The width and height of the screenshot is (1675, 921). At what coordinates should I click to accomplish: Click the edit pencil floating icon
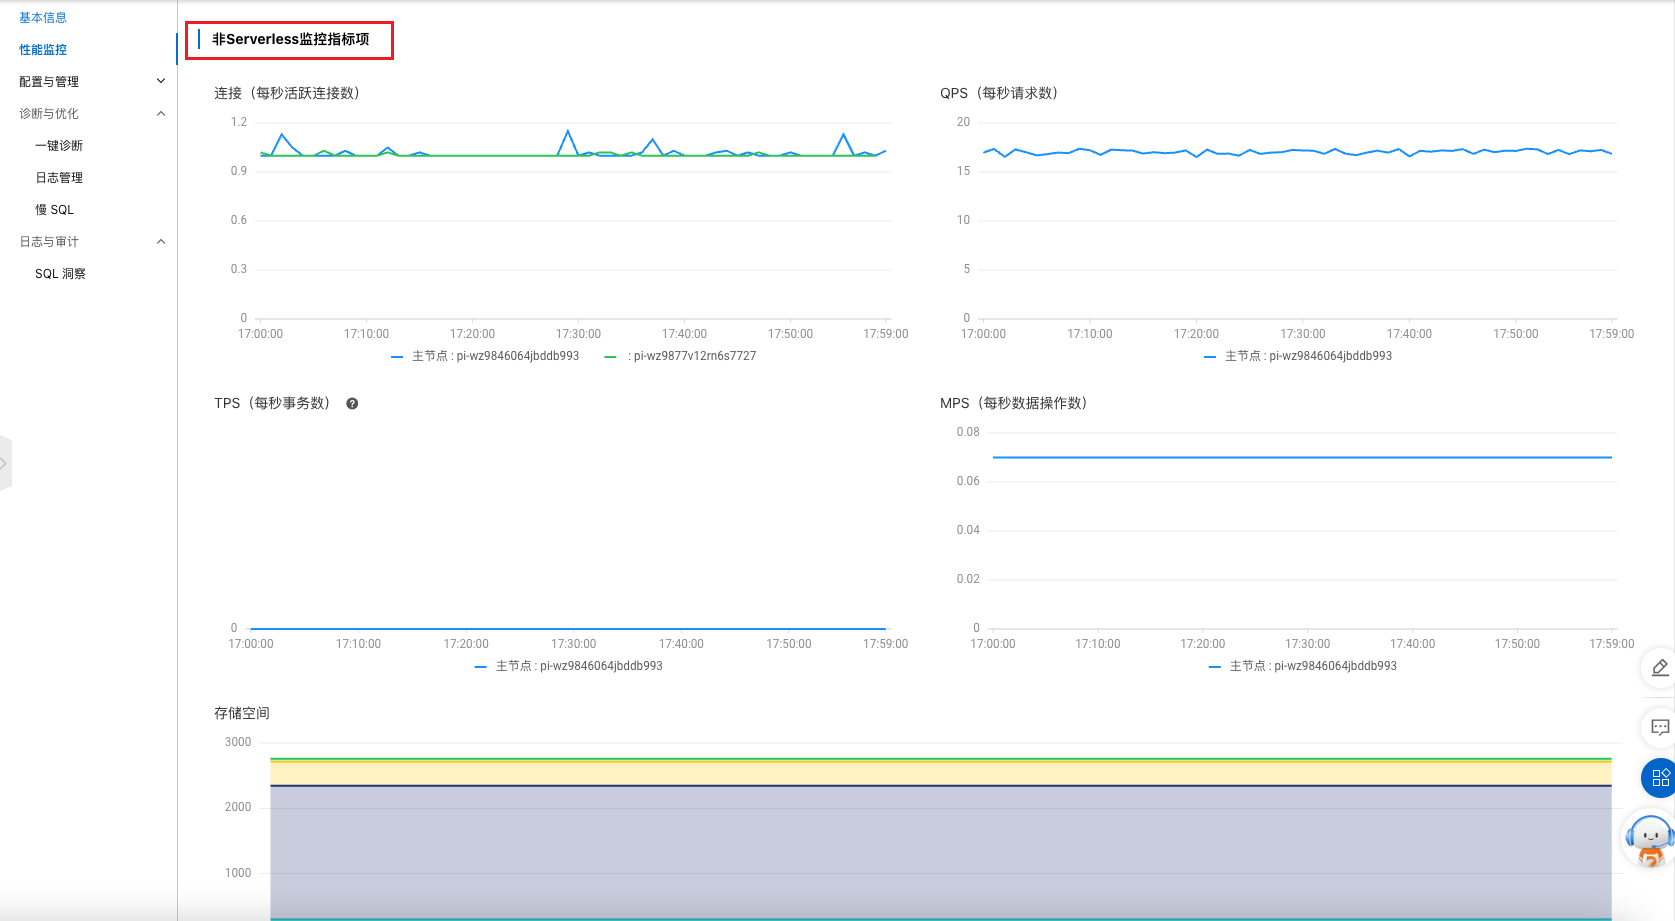point(1660,667)
